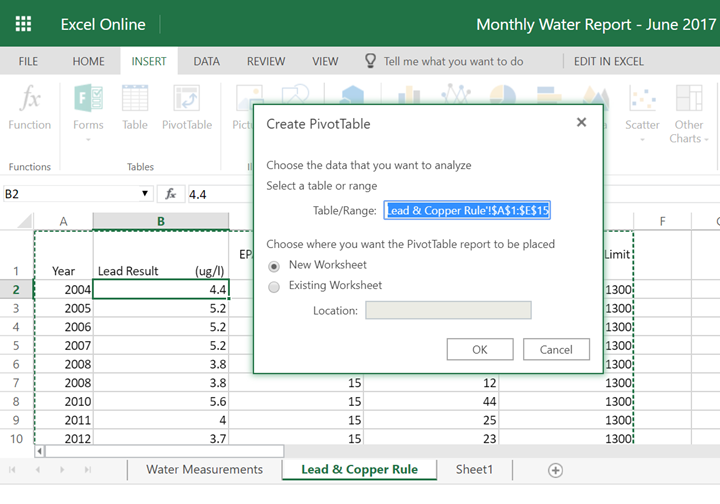Click the Scatter chart icon
This screenshot has height=504, width=720.
coord(642,100)
